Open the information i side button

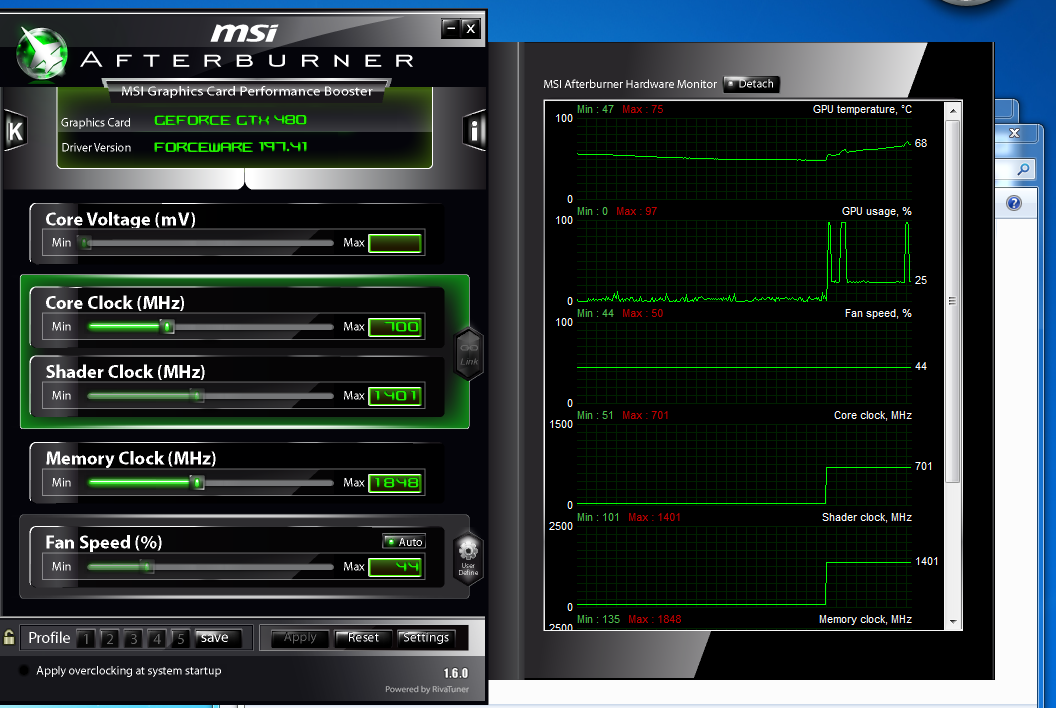click(474, 130)
